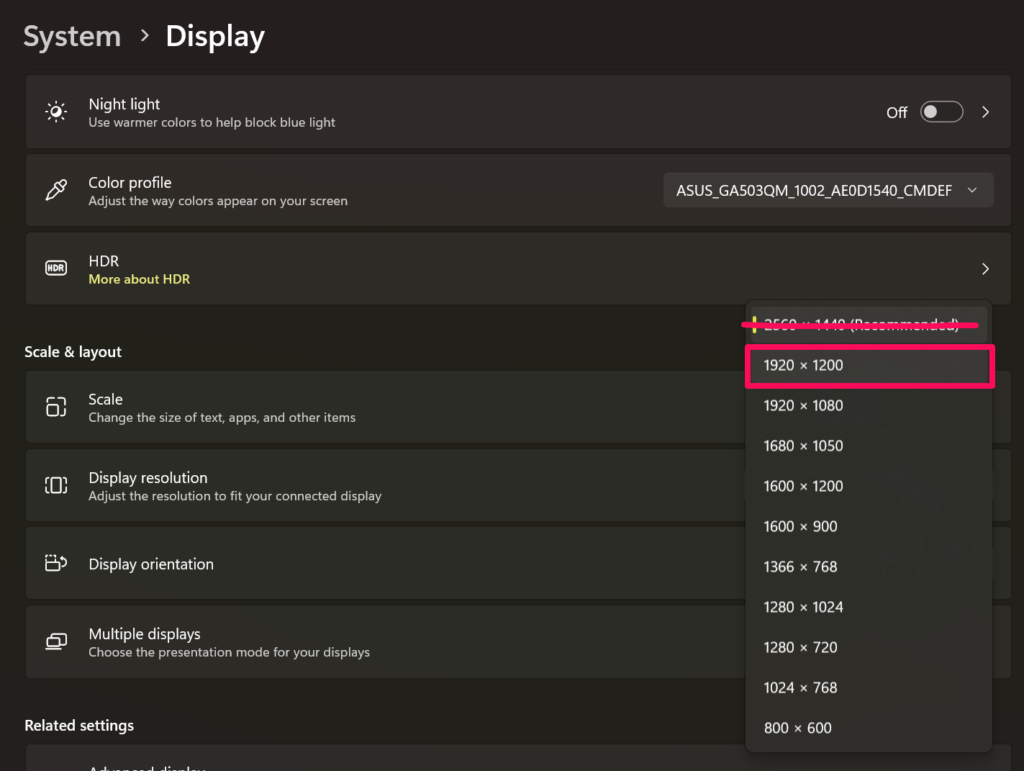Click the Multiple displays icon

pos(56,642)
